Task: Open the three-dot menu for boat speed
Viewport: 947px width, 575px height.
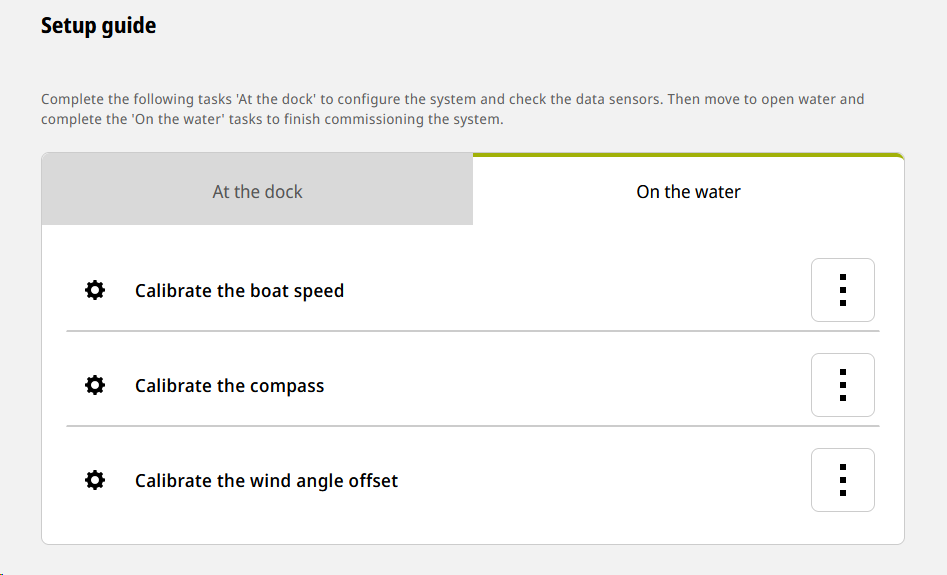Action: tap(843, 290)
